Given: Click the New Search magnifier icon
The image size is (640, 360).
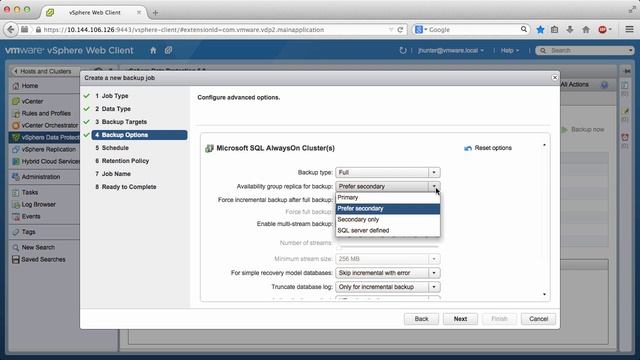Looking at the screenshot, I should (16, 247).
